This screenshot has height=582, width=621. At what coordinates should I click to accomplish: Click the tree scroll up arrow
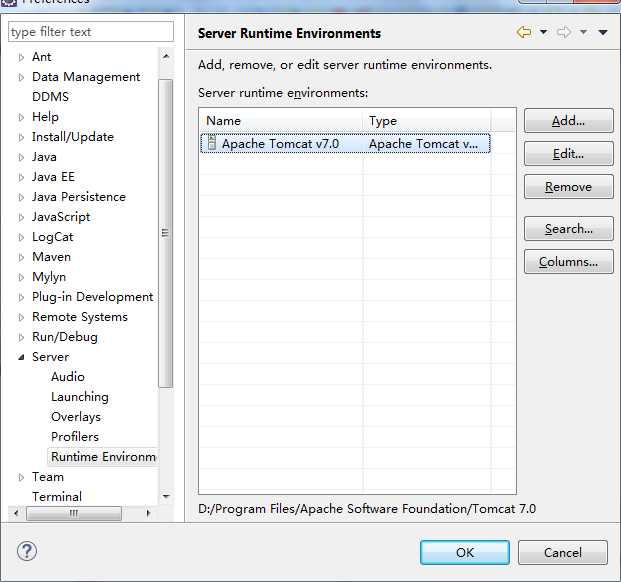click(166, 57)
